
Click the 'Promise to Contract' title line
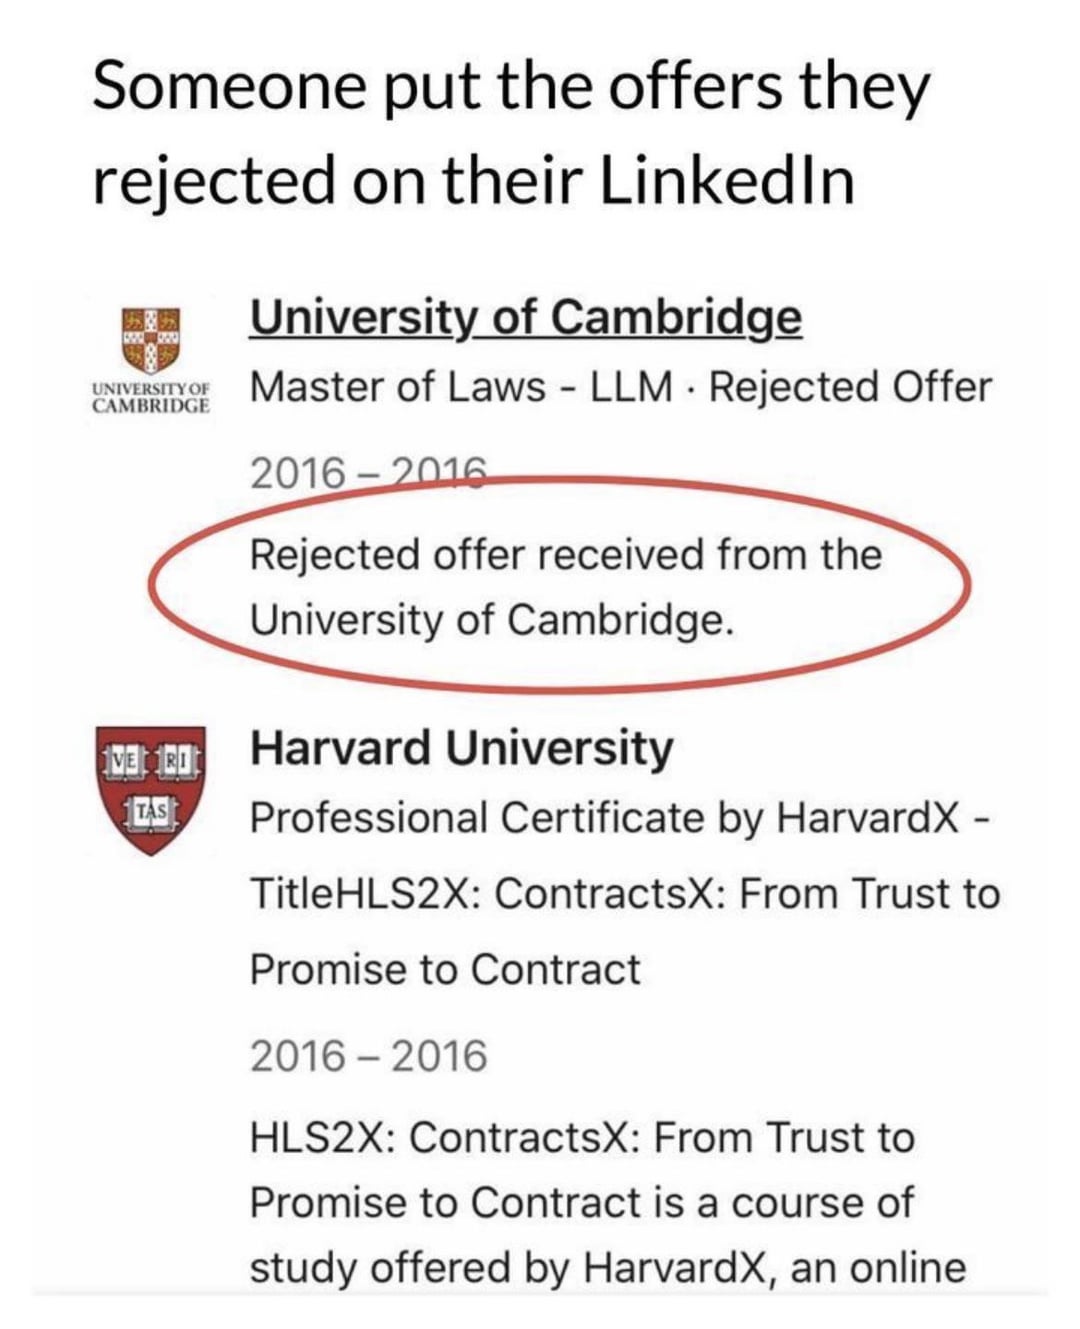pyautogui.click(x=445, y=969)
